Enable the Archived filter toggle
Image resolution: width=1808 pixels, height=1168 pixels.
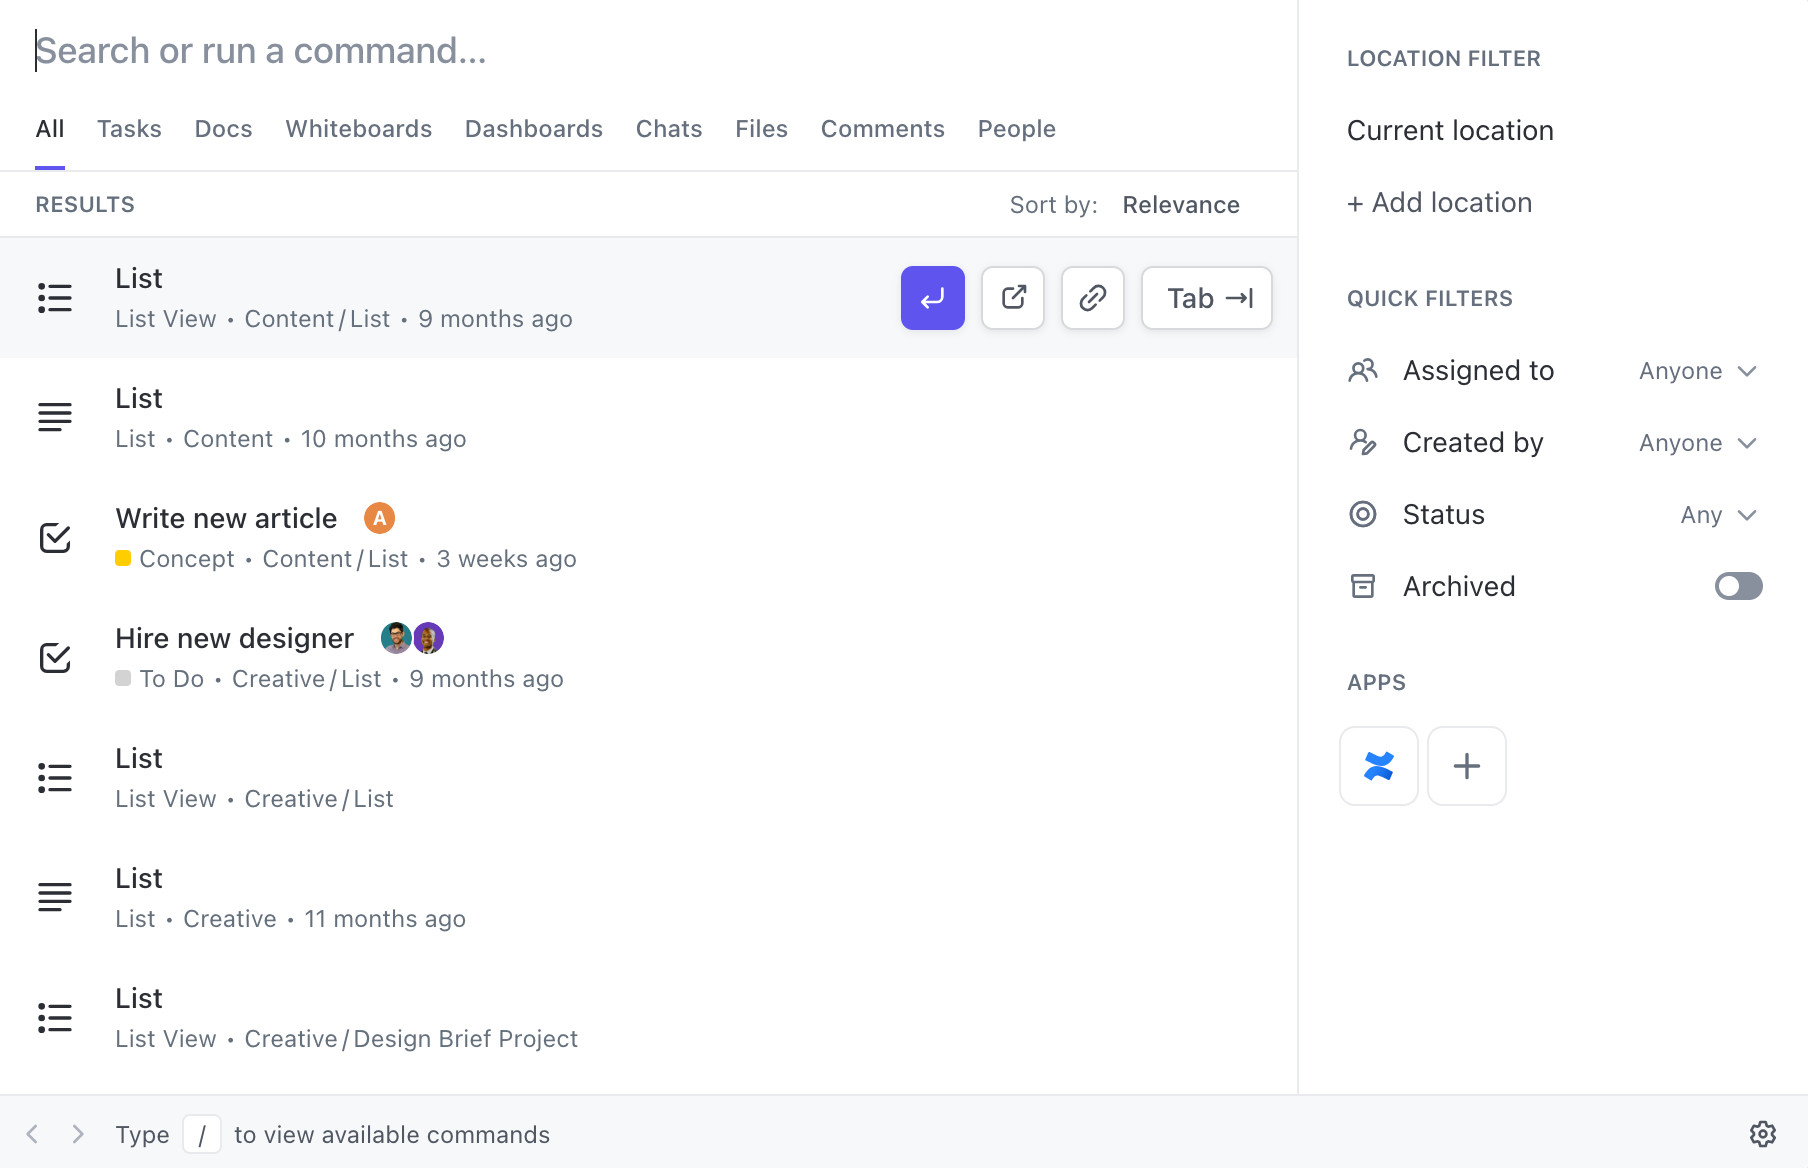[x=1738, y=586]
